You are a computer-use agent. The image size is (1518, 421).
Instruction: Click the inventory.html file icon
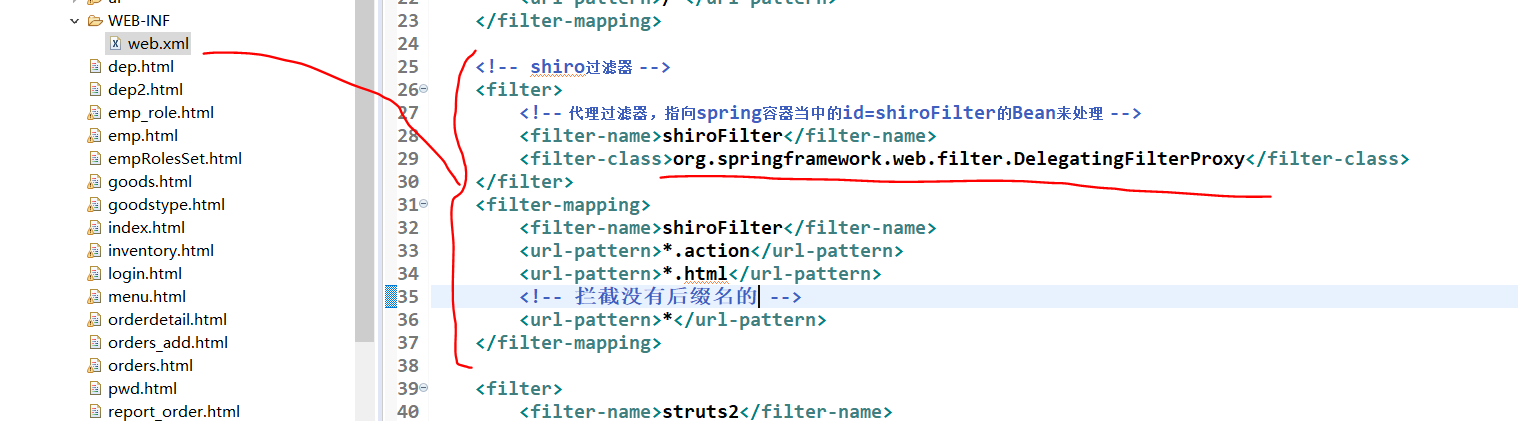pos(95,251)
